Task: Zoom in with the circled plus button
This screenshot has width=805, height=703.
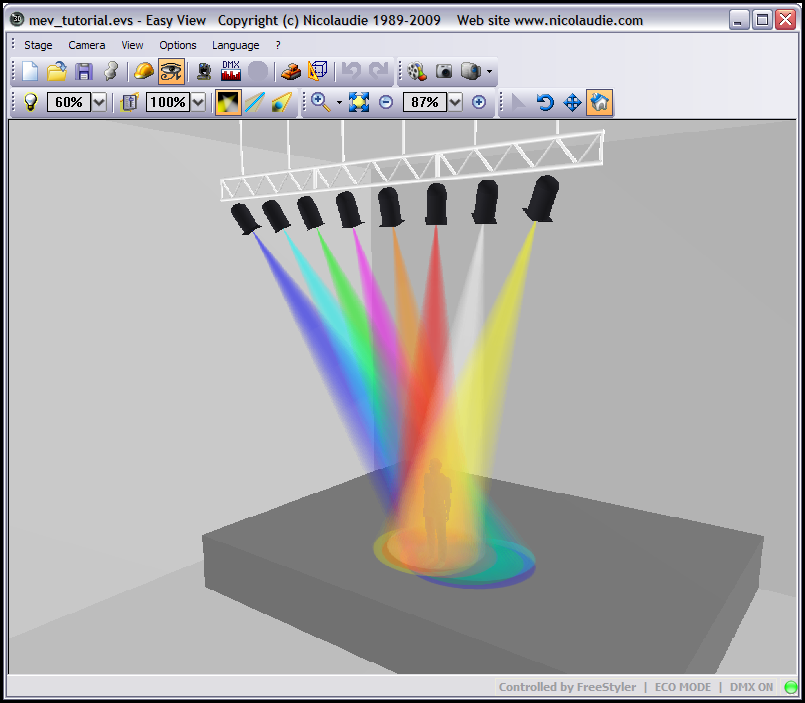Action: coord(478,102)
